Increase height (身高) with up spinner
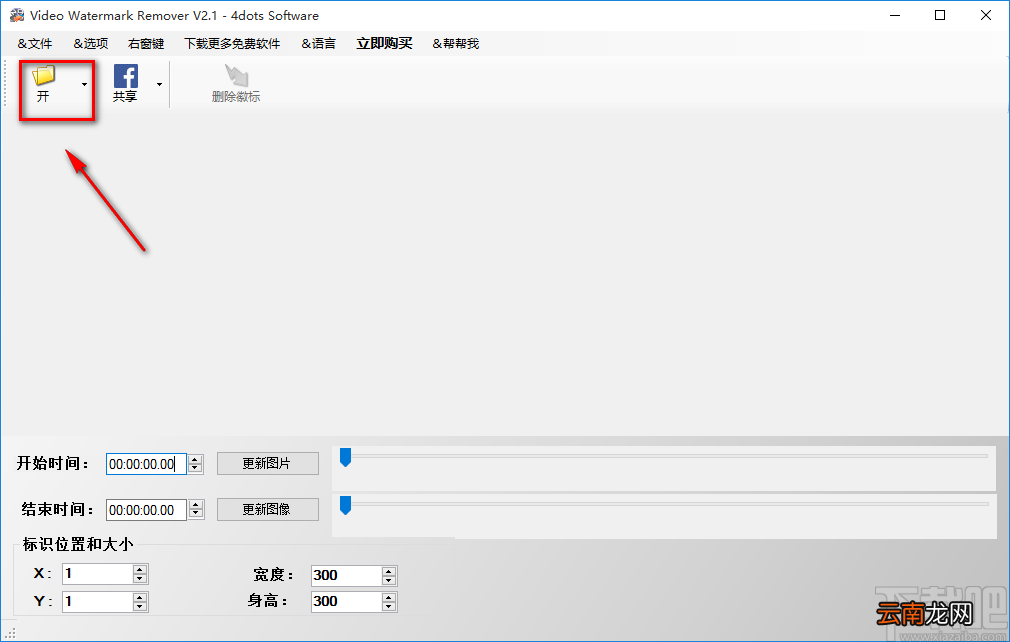 tap(388, 597)
